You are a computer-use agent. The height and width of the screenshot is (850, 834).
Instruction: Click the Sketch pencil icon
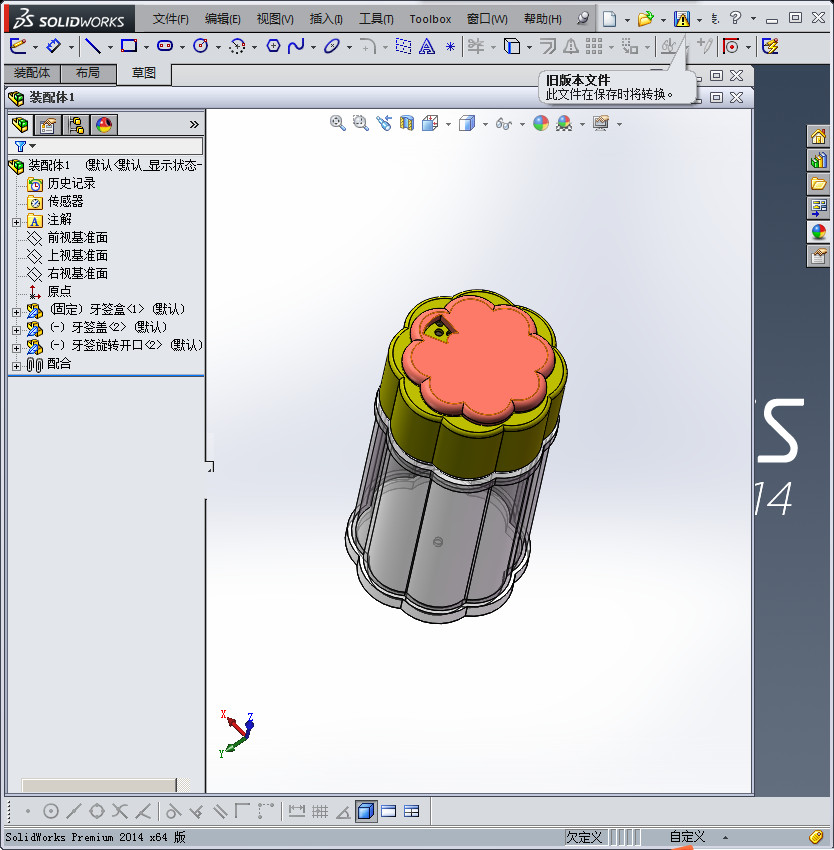click(x=17, y=46)
